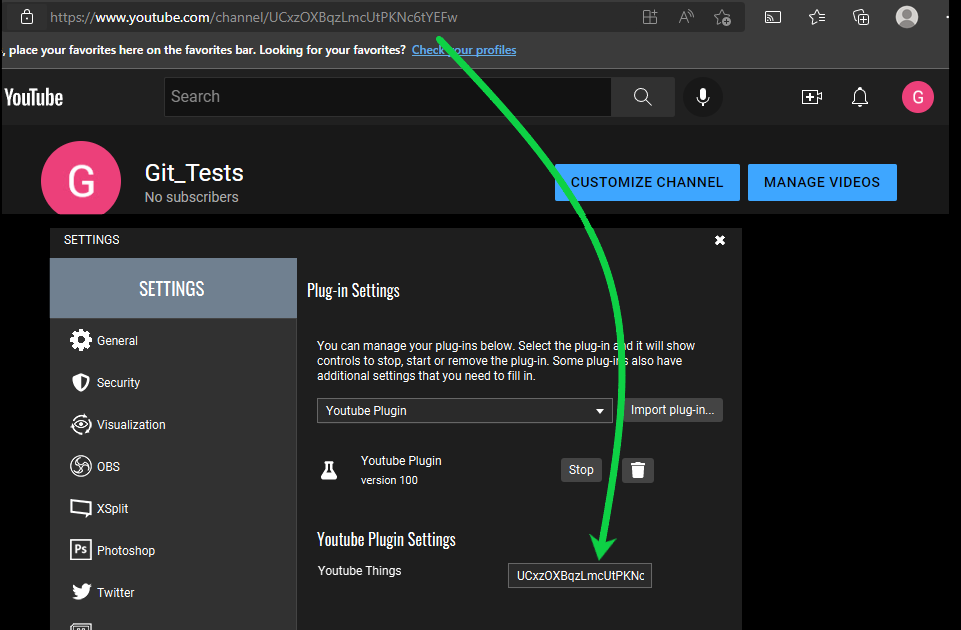Image resolution: width=961 pixels, height=630 pixels.
Task: Open Photoshop settings category
Action: tap(173, 550)
